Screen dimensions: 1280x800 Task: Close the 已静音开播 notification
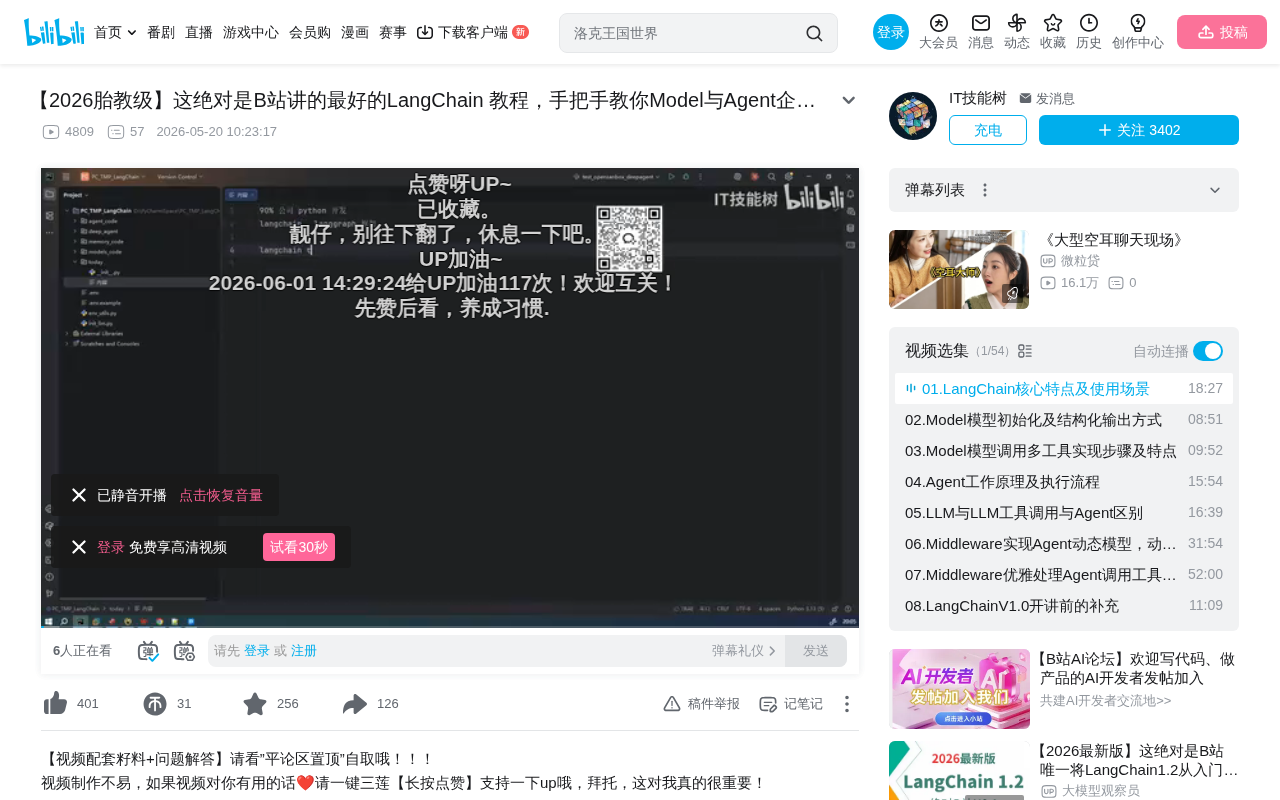point(79,495)
